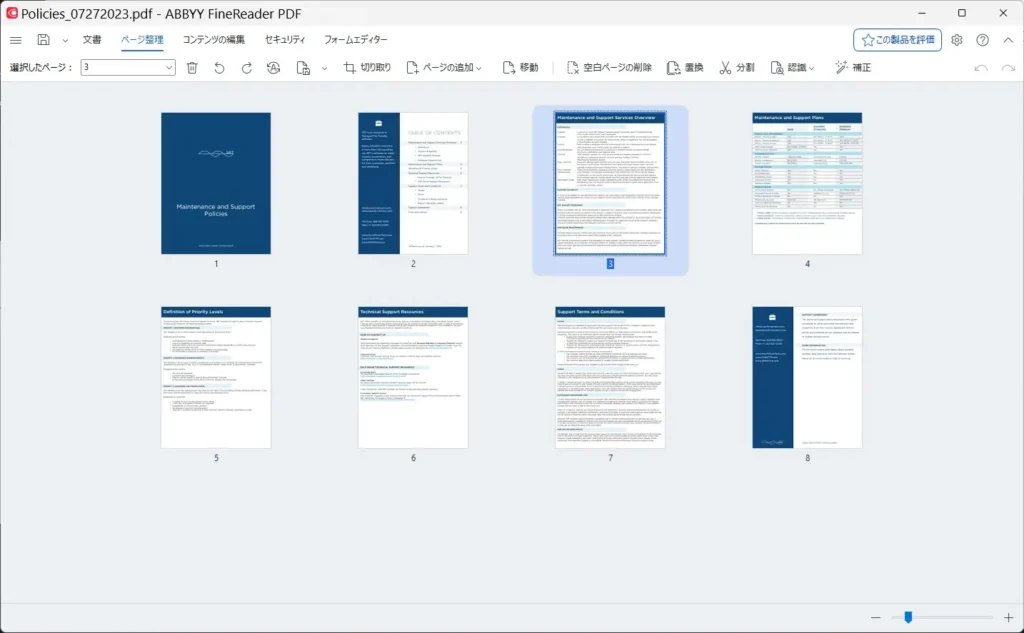
Task: Select page 7 Terms and Conditions thumbnail
Action: (x=610, y=378)
